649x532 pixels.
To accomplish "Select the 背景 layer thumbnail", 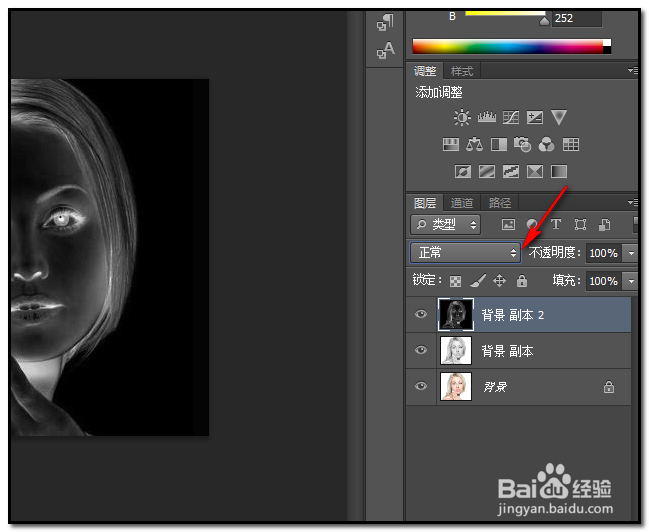I will [x=455, y=386].
